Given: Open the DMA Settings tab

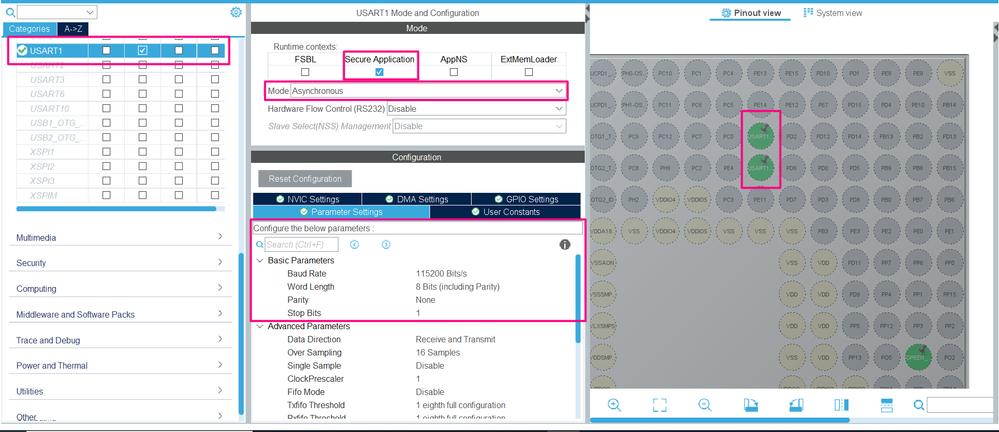Looking at the screenshot, I should (x=417, y=199).
